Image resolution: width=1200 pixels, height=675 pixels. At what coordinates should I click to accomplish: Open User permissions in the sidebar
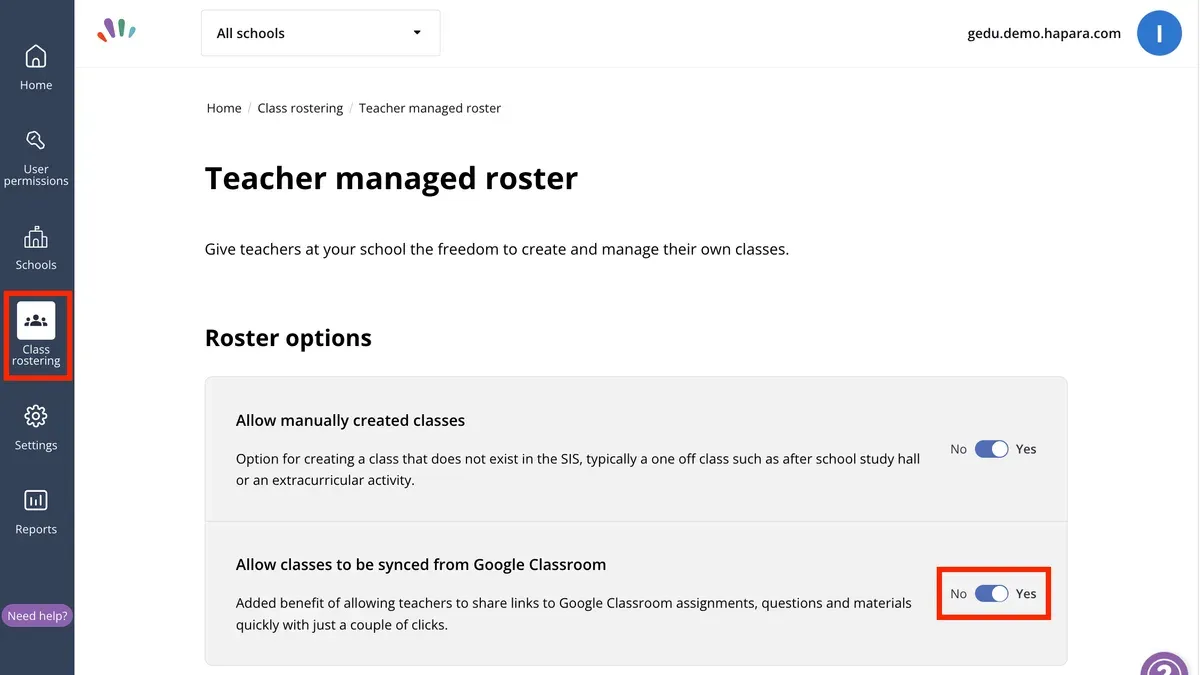point(36,158)
